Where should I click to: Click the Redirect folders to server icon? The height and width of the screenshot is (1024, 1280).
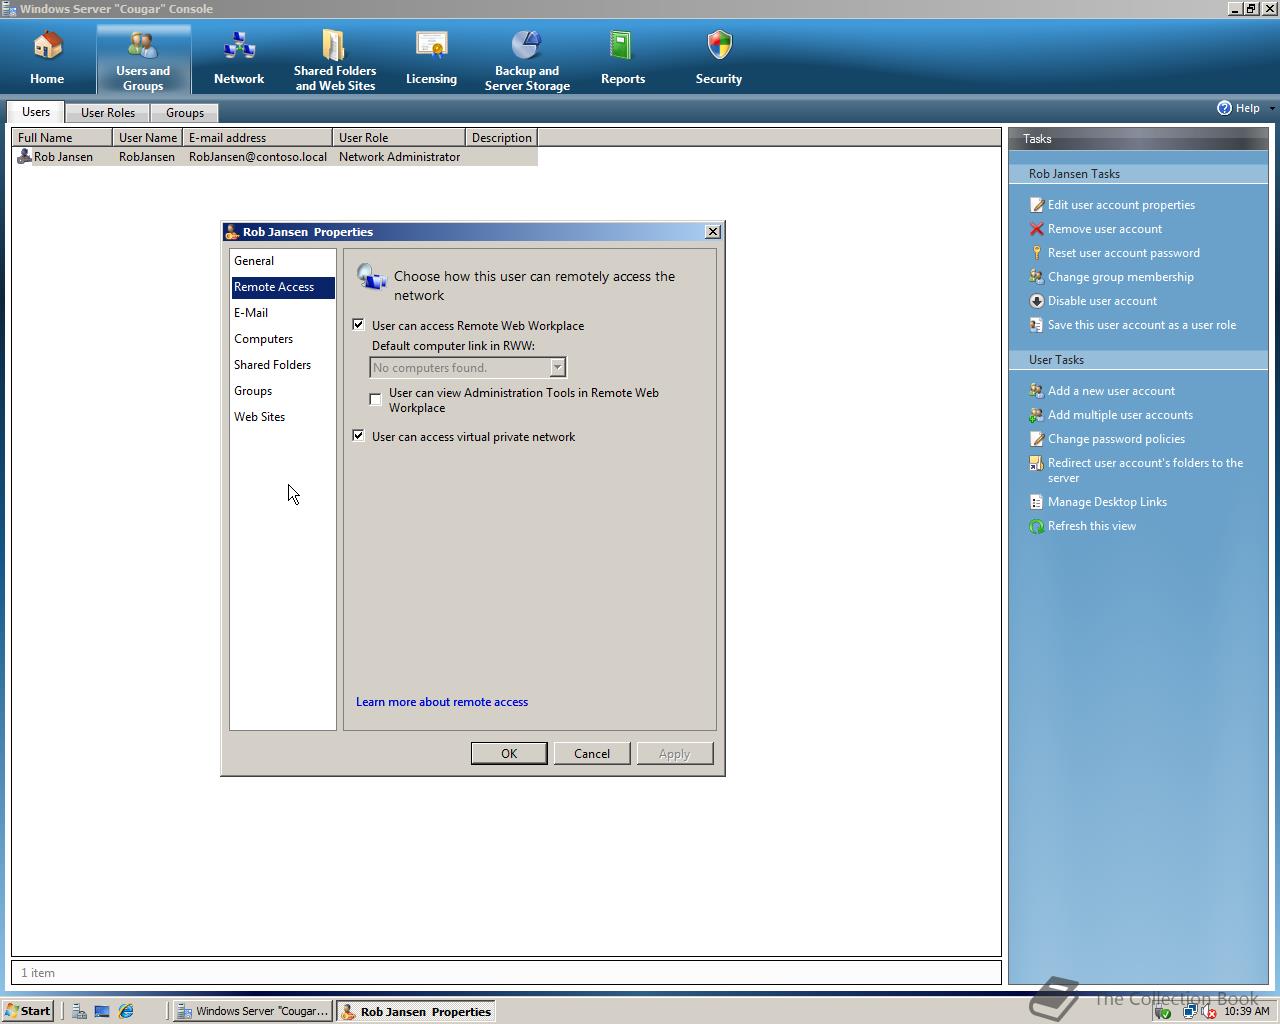1037,463
